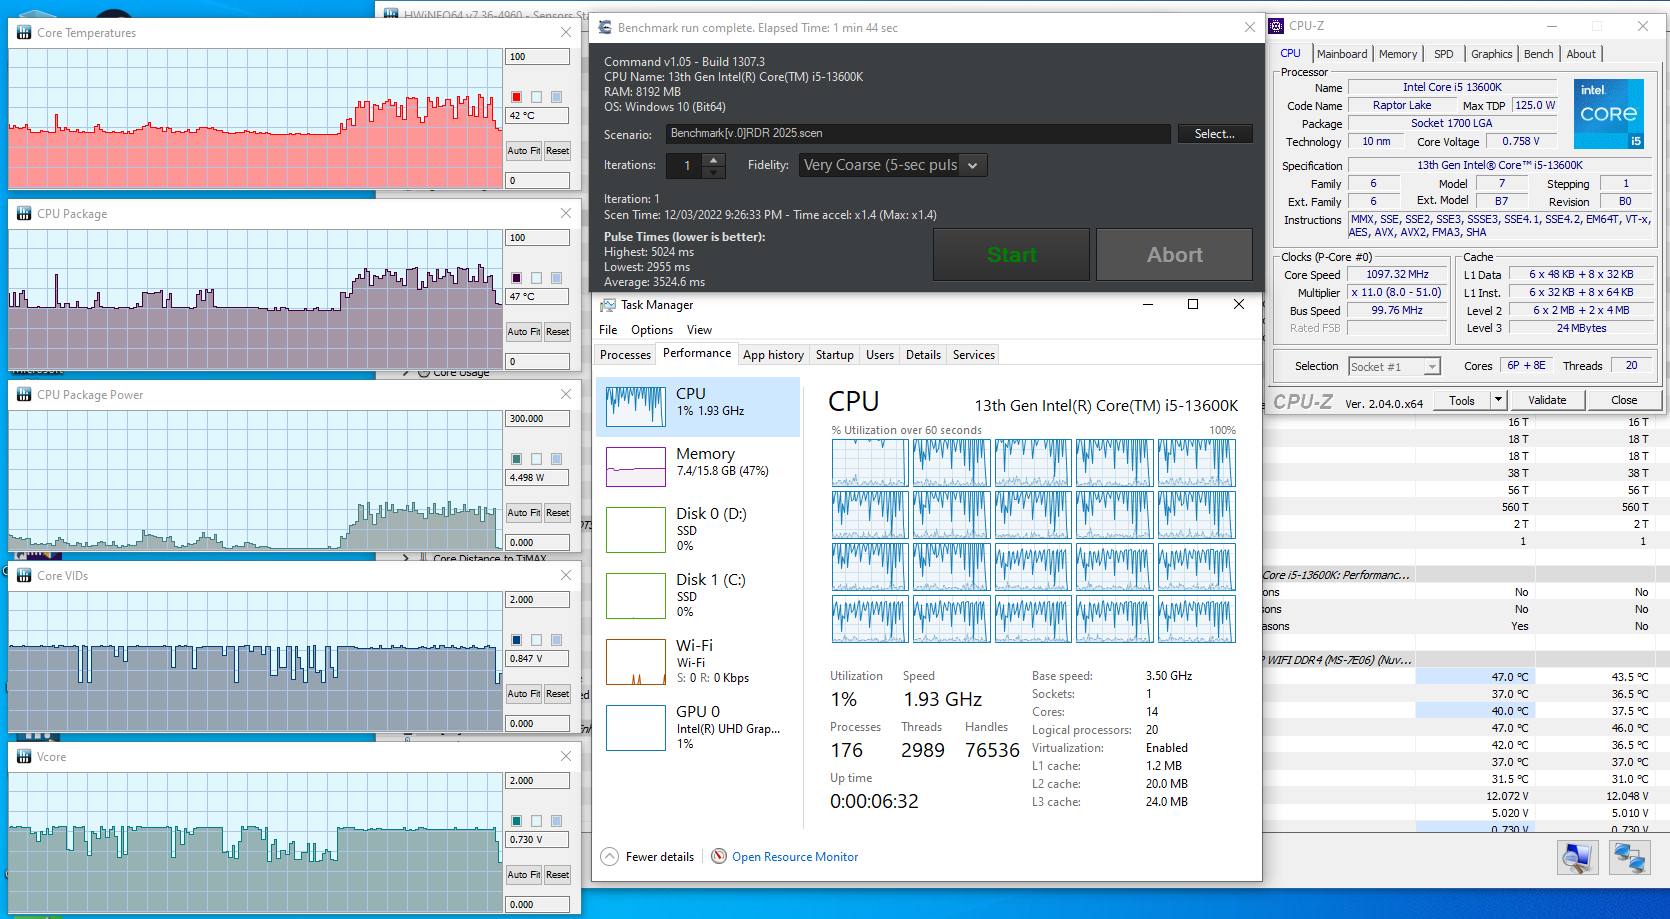The height and width of the screenshot is (919, 1670).
Task: Switch to Processes tab in Task Manager
Action: tap(625, 355)
